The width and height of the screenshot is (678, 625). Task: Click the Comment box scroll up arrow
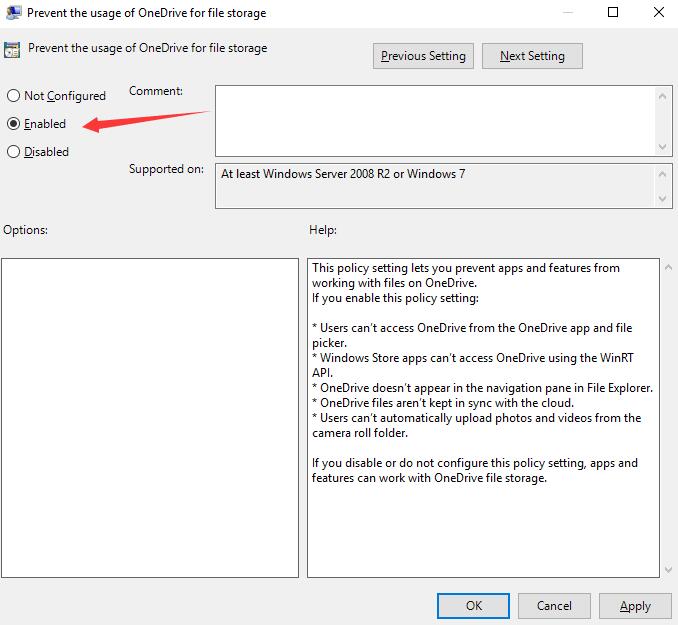click(x=662, y=96)
